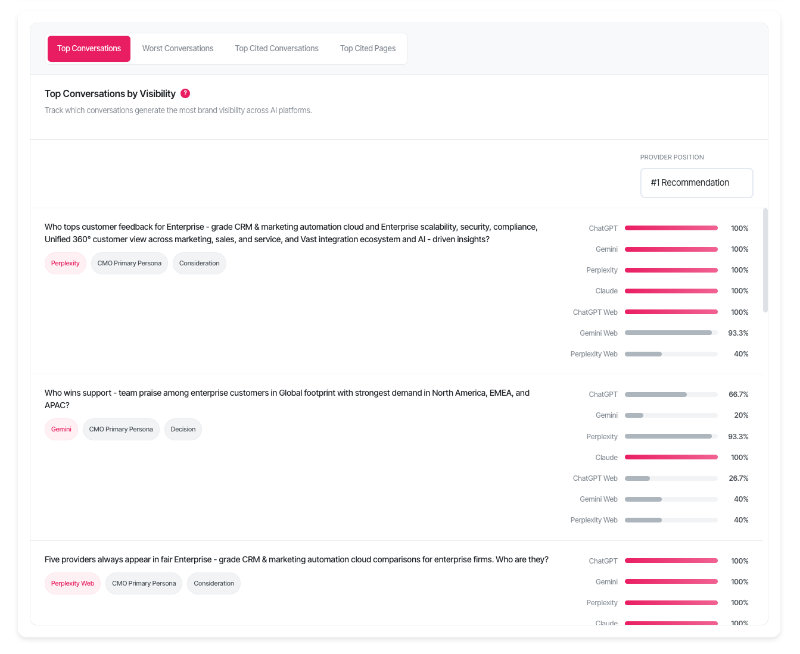Image resolution: width=800 pixels, height=654 pixels.
Task: Click the Consideration tag under the customer feedback question
Action: pos(199,263)
